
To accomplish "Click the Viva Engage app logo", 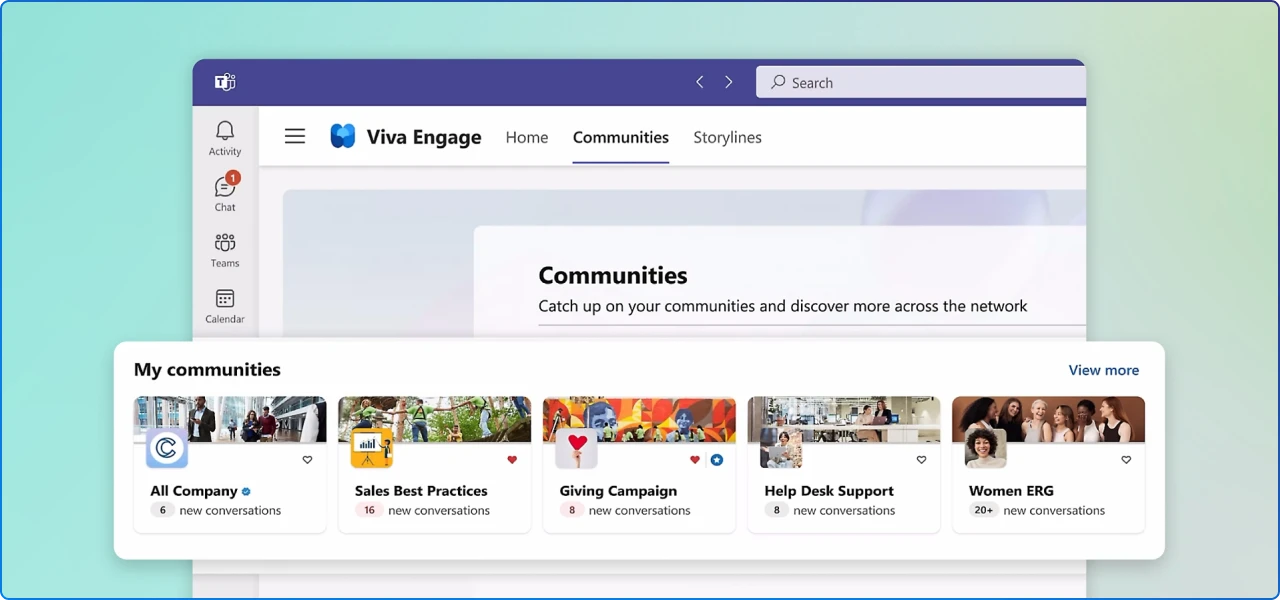I will [x=343, y=136].
